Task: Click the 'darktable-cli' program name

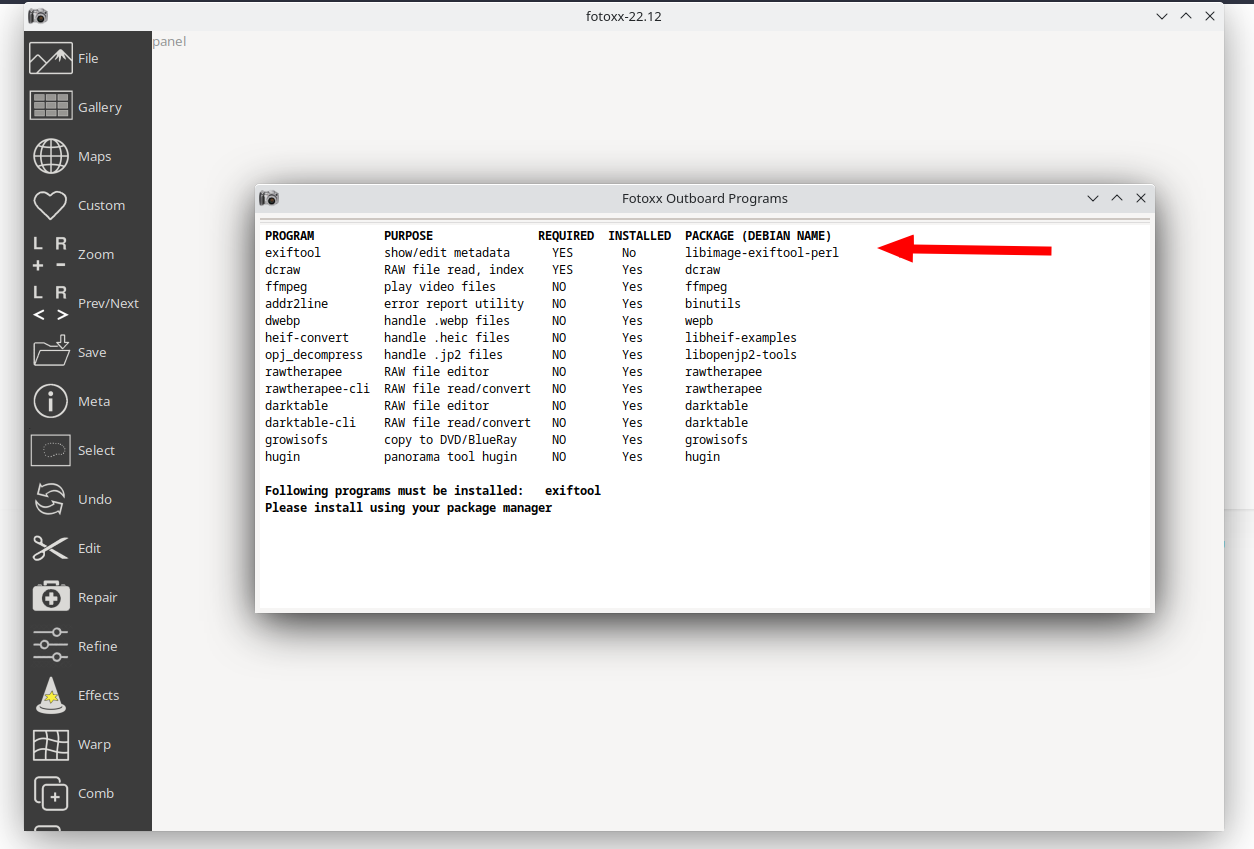Action: (311, 423)
